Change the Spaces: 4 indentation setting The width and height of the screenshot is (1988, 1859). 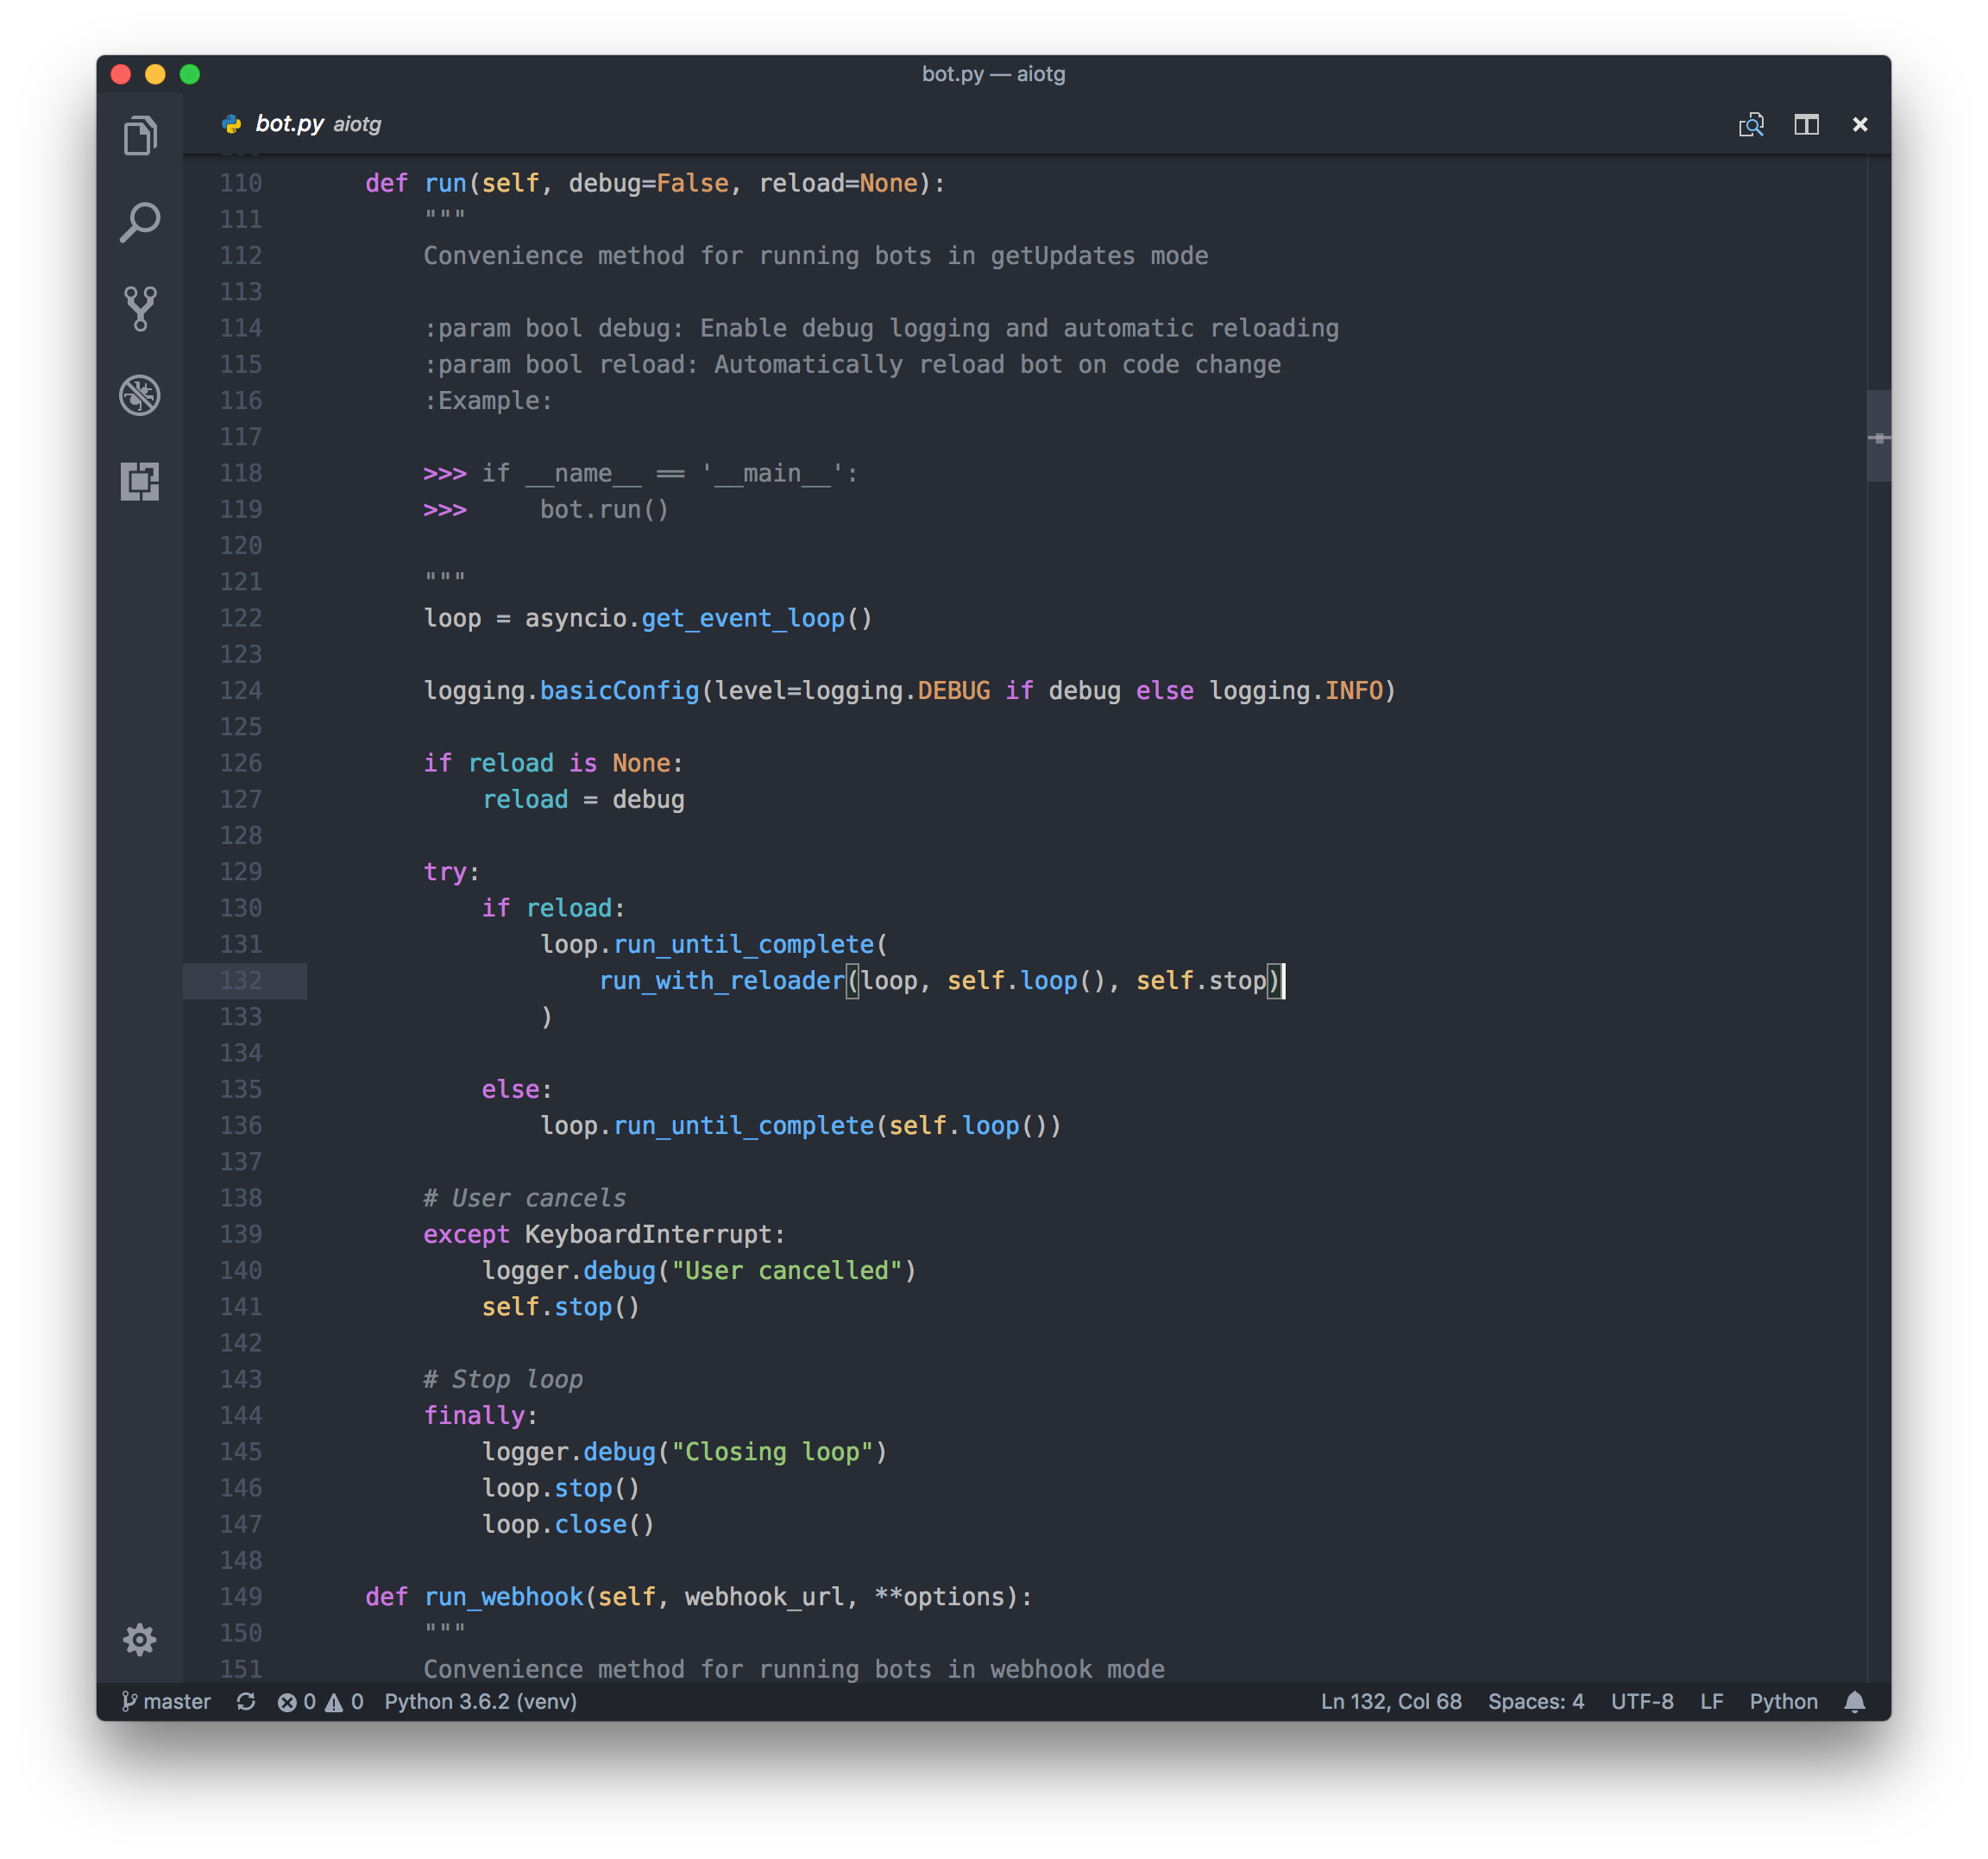click(1535, 1701)
